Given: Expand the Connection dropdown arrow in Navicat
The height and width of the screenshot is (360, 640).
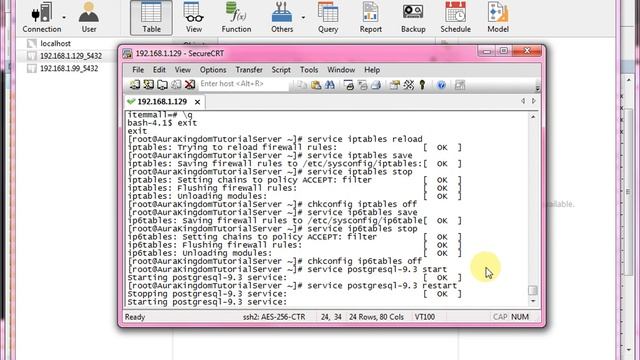Looking at the screenshot, I should tap(64, 18).
